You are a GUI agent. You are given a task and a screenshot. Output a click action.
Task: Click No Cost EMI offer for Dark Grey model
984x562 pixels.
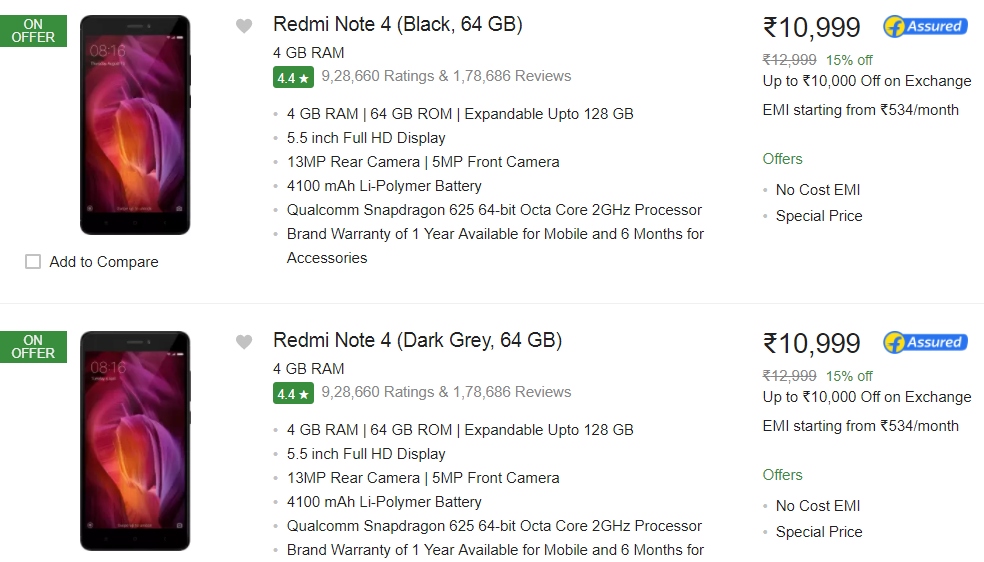(x=818, y=506)
